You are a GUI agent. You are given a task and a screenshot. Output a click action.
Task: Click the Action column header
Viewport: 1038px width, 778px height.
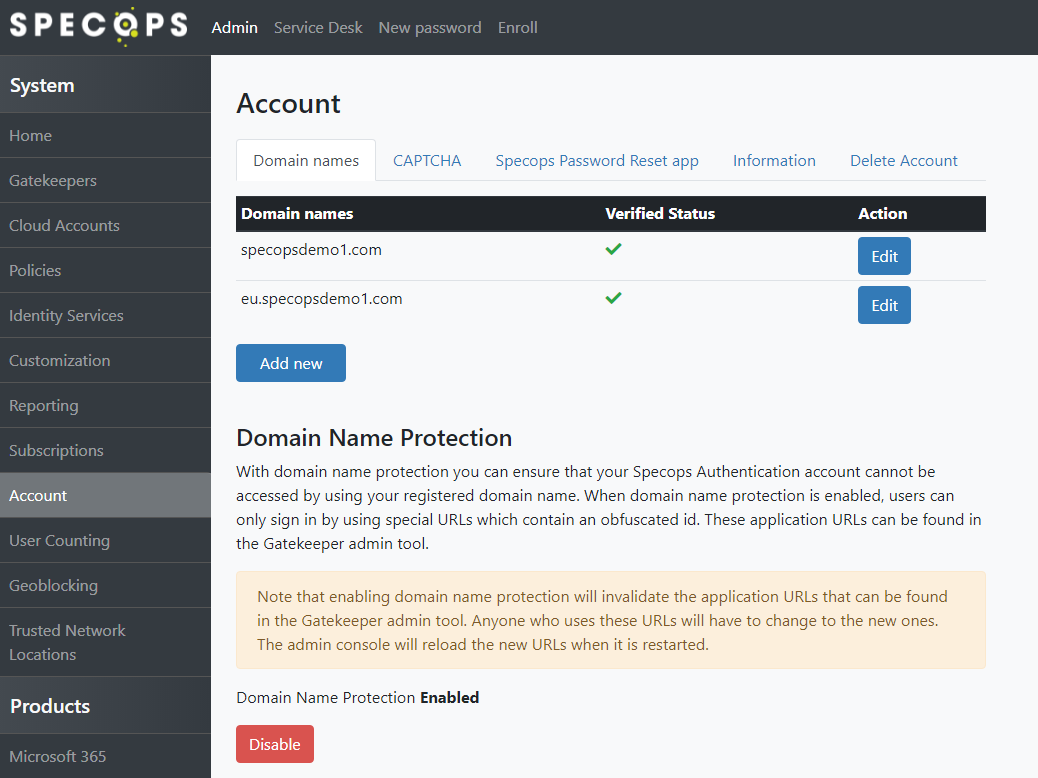tap(882, 213)
